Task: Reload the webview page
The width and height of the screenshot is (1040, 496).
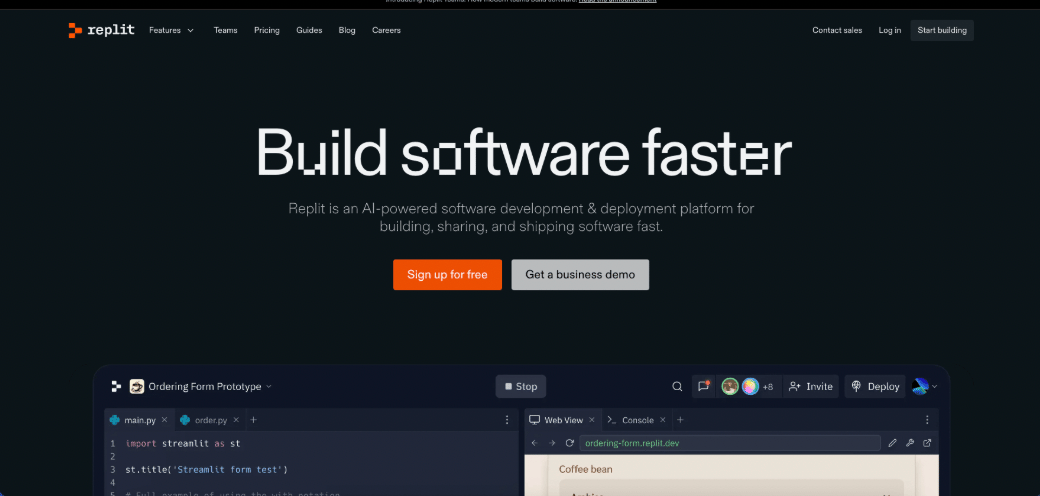Action: (x=569, y=443)
